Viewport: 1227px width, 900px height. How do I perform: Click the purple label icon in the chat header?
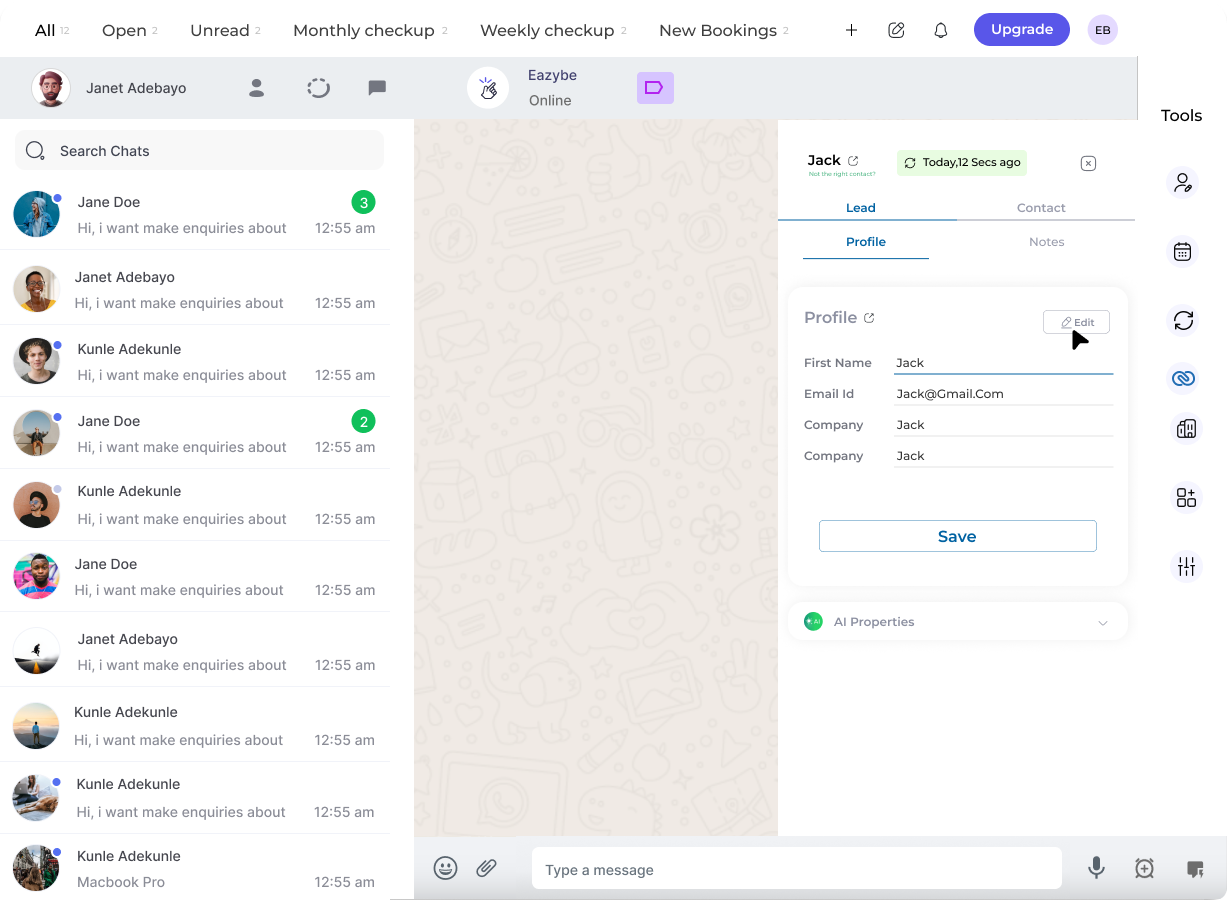pyautogui.click(x=655, y=88)
